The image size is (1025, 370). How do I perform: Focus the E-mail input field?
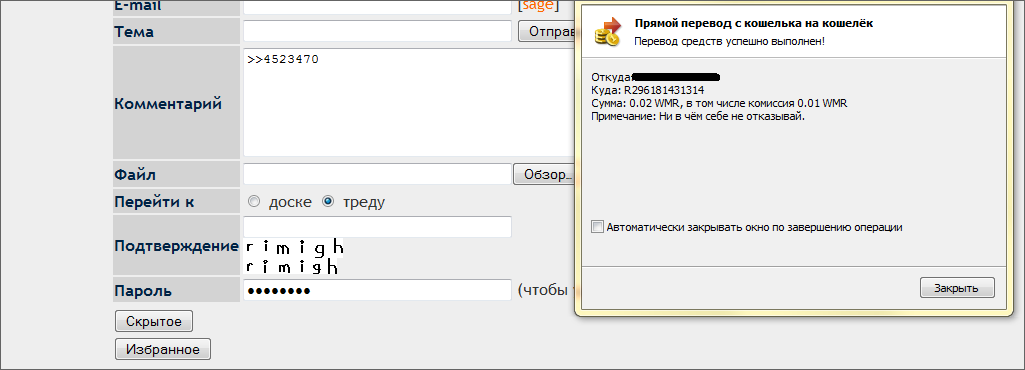377,6
